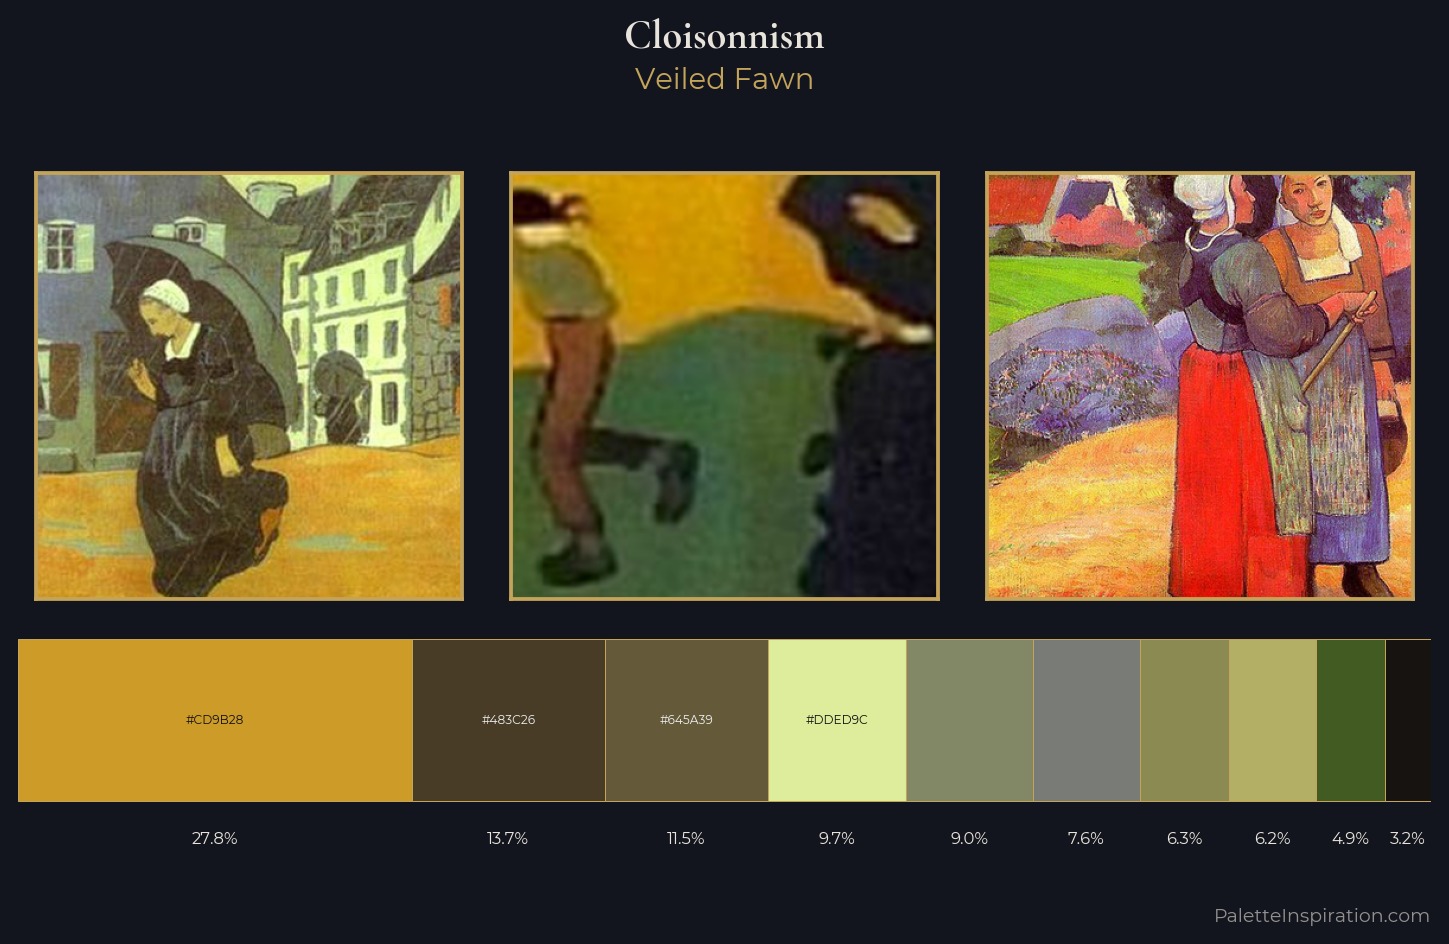1449x944 pixels.
Task: Click the #CD9B28 golden color swatch
Action: coord(215,720)
